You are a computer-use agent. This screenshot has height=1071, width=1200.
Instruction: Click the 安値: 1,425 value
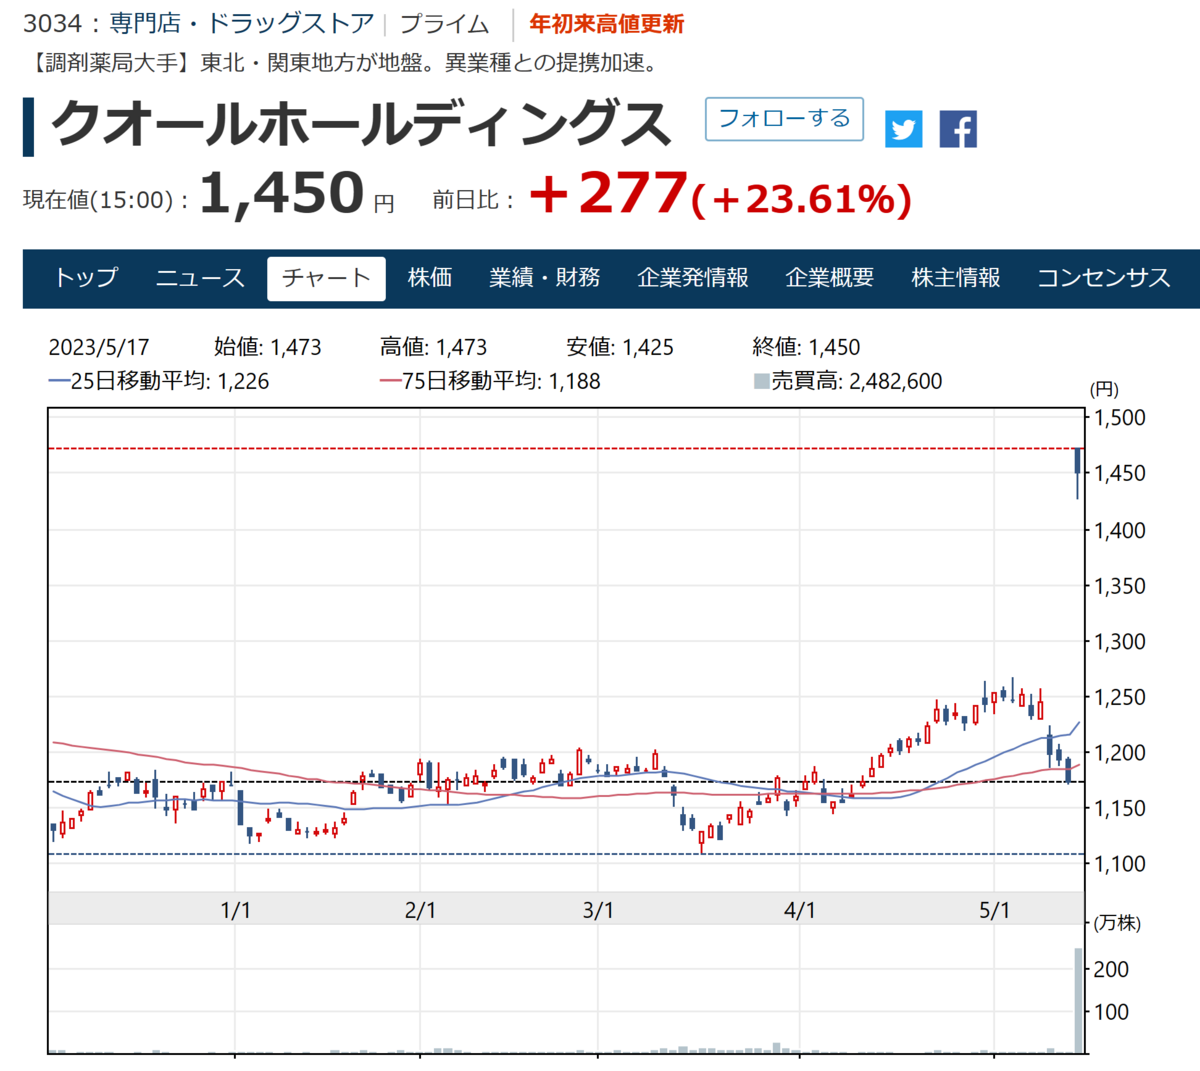pos(620,347)
